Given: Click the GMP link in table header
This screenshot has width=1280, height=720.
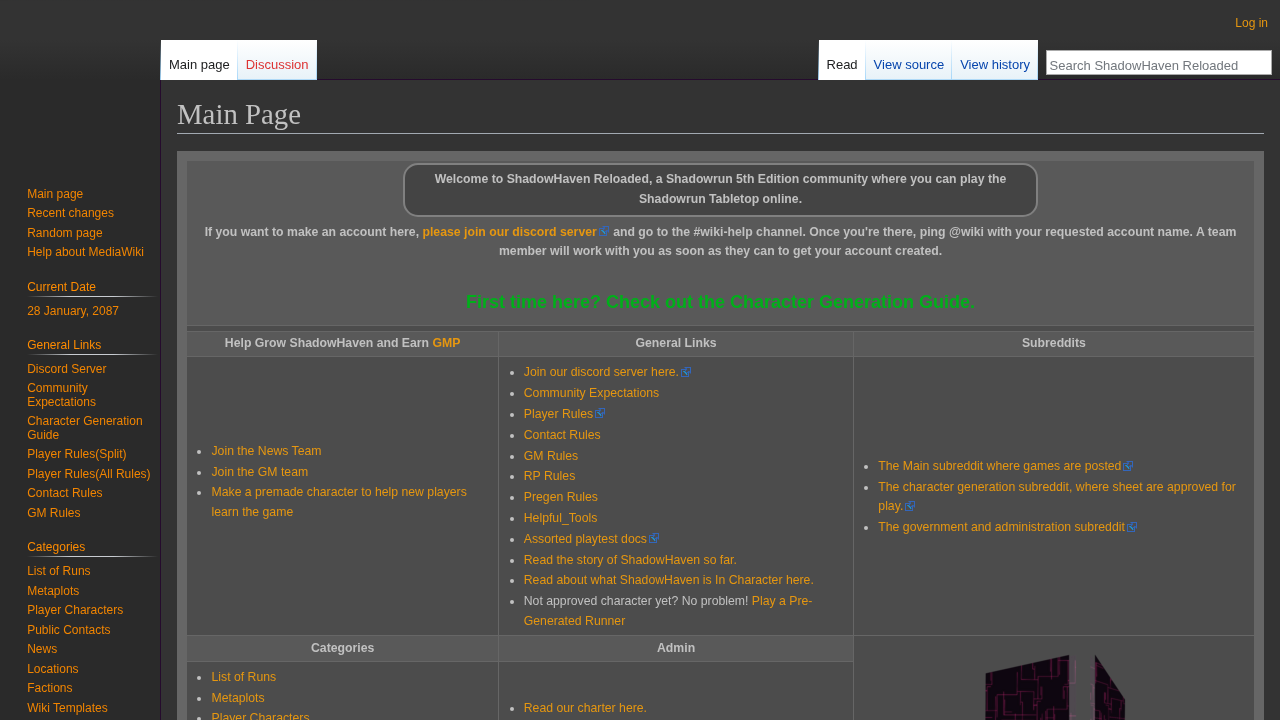Looking at the screenshot, I should [446, 343].
